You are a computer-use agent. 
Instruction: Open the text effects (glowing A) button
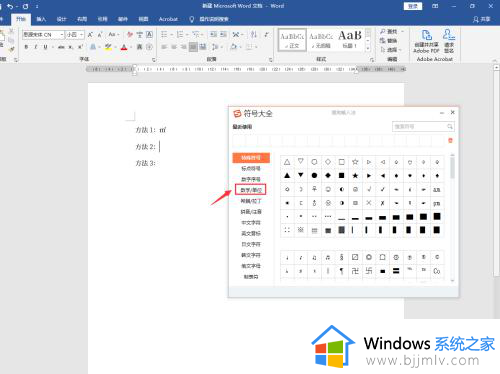[x=94, y=47]
